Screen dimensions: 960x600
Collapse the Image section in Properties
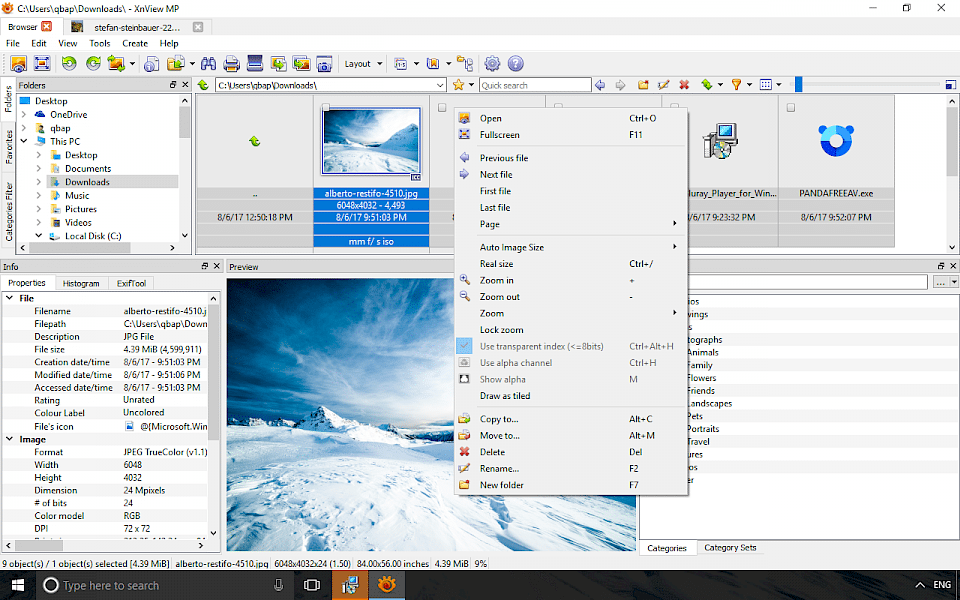point(9,439)
